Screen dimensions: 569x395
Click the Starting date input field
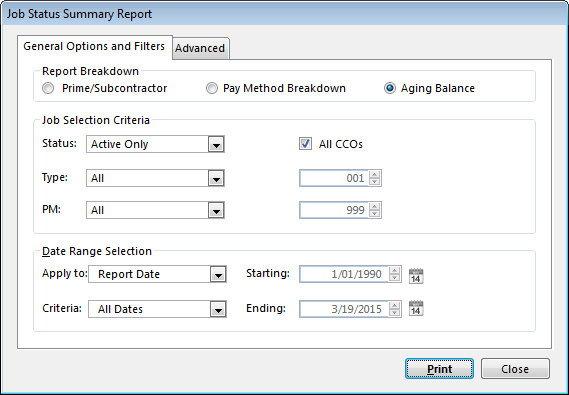[x=344, y=274]
